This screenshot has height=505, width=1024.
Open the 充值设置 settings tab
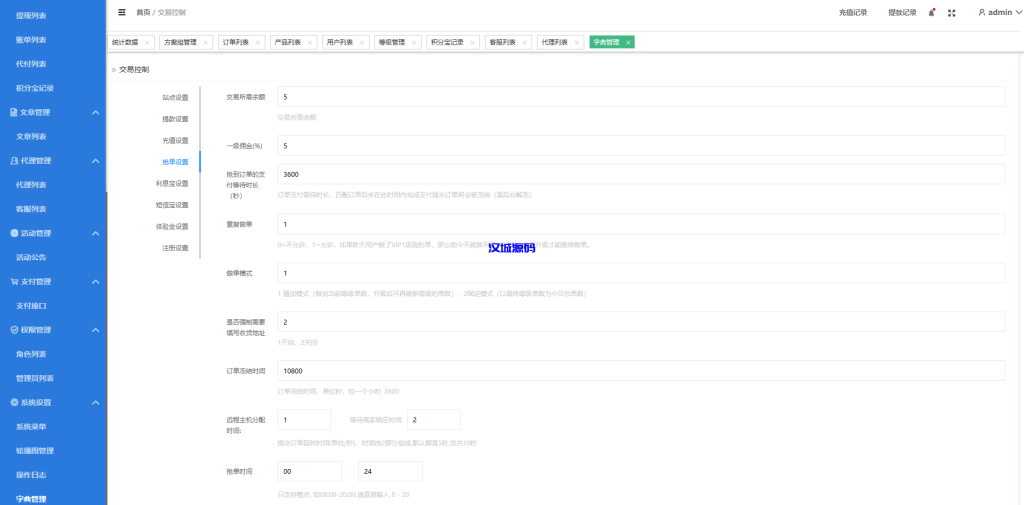coord(175,140)
